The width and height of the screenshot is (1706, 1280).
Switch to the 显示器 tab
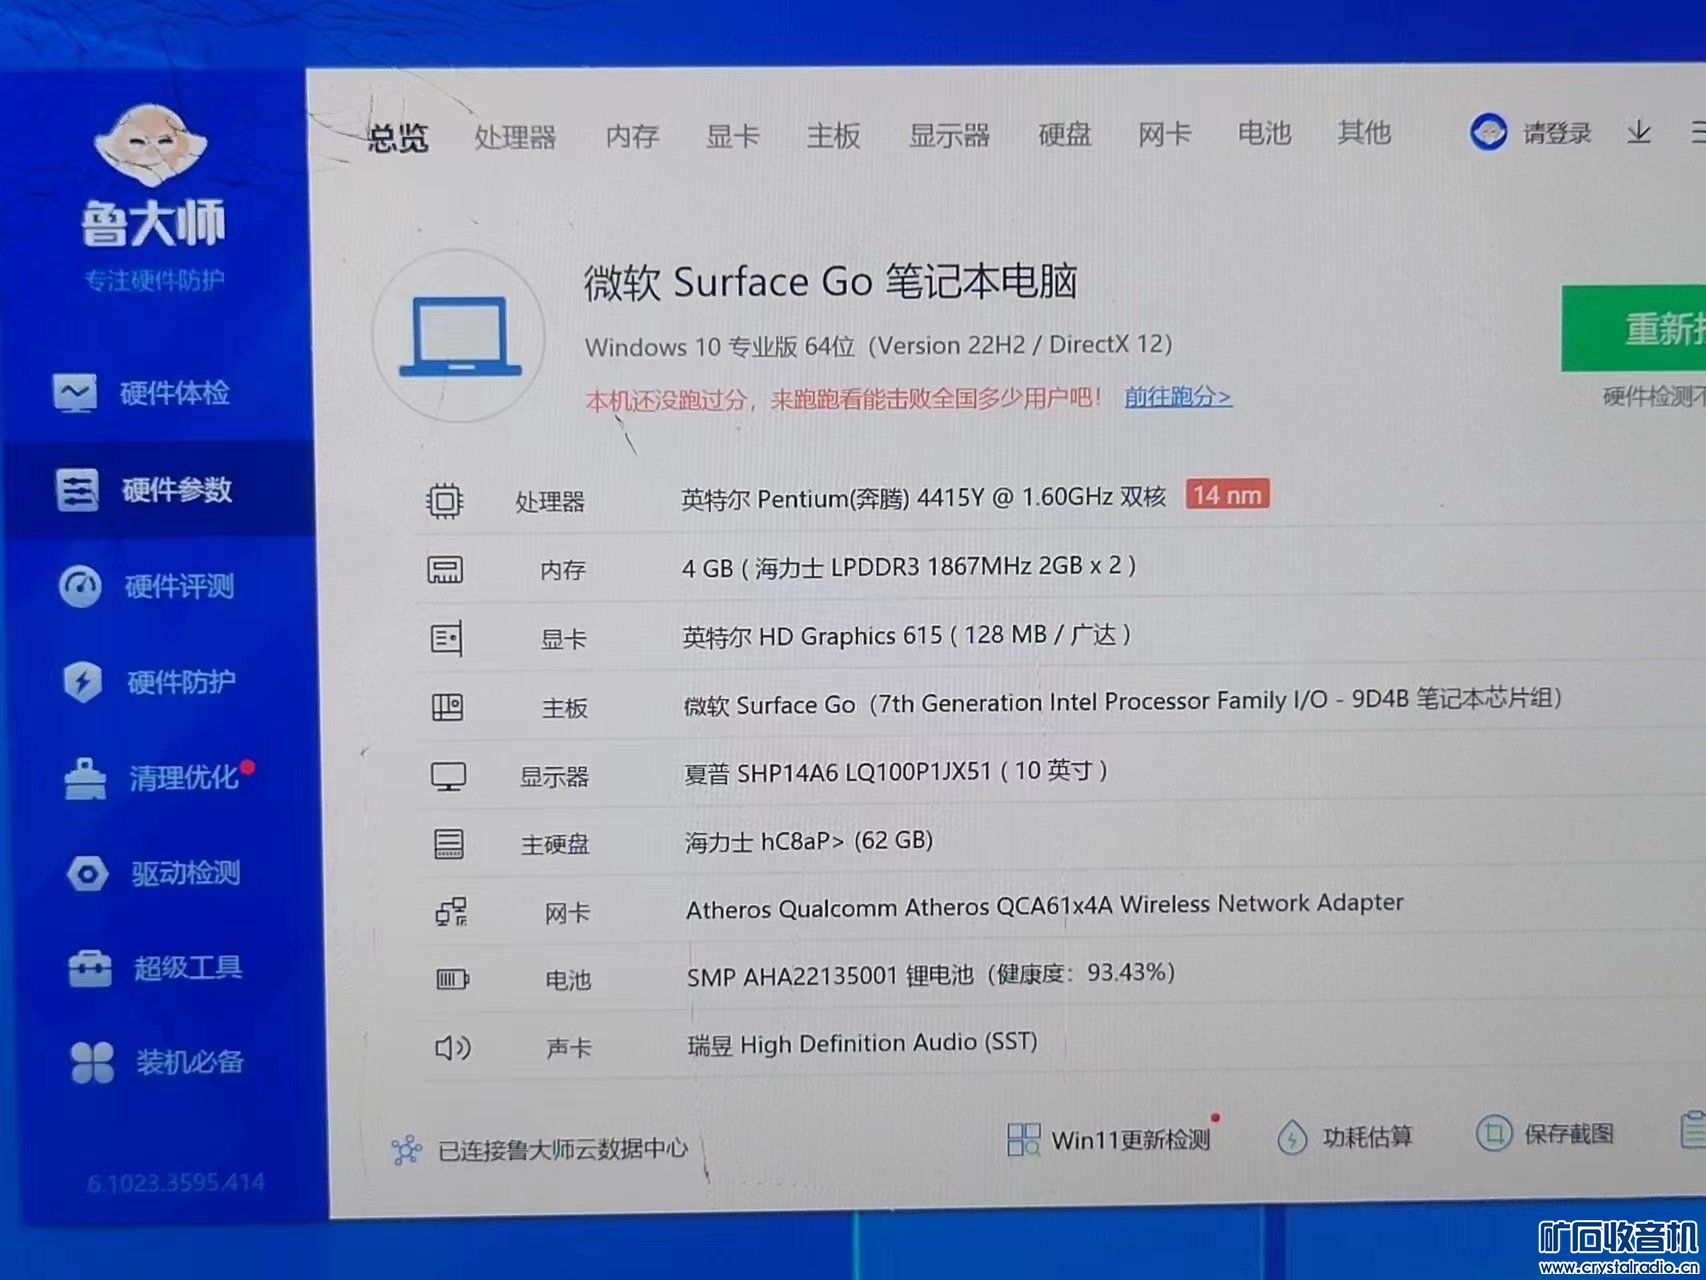click(x=949, y=135)
